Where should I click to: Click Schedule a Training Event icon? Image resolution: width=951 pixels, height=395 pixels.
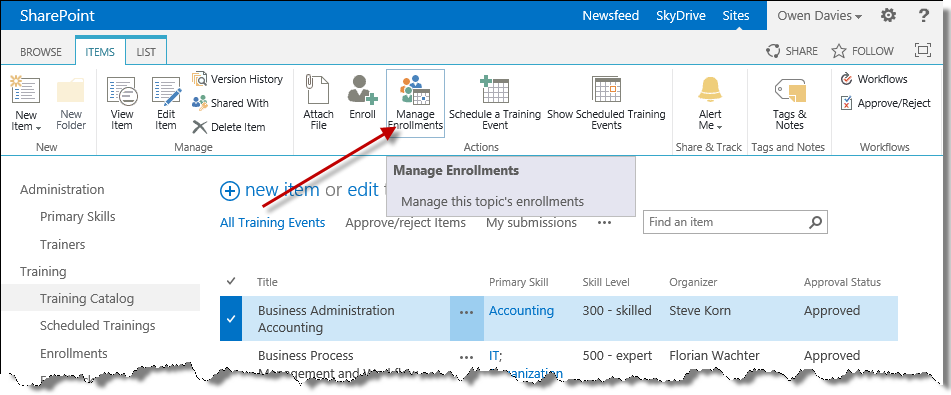[494, 90]
